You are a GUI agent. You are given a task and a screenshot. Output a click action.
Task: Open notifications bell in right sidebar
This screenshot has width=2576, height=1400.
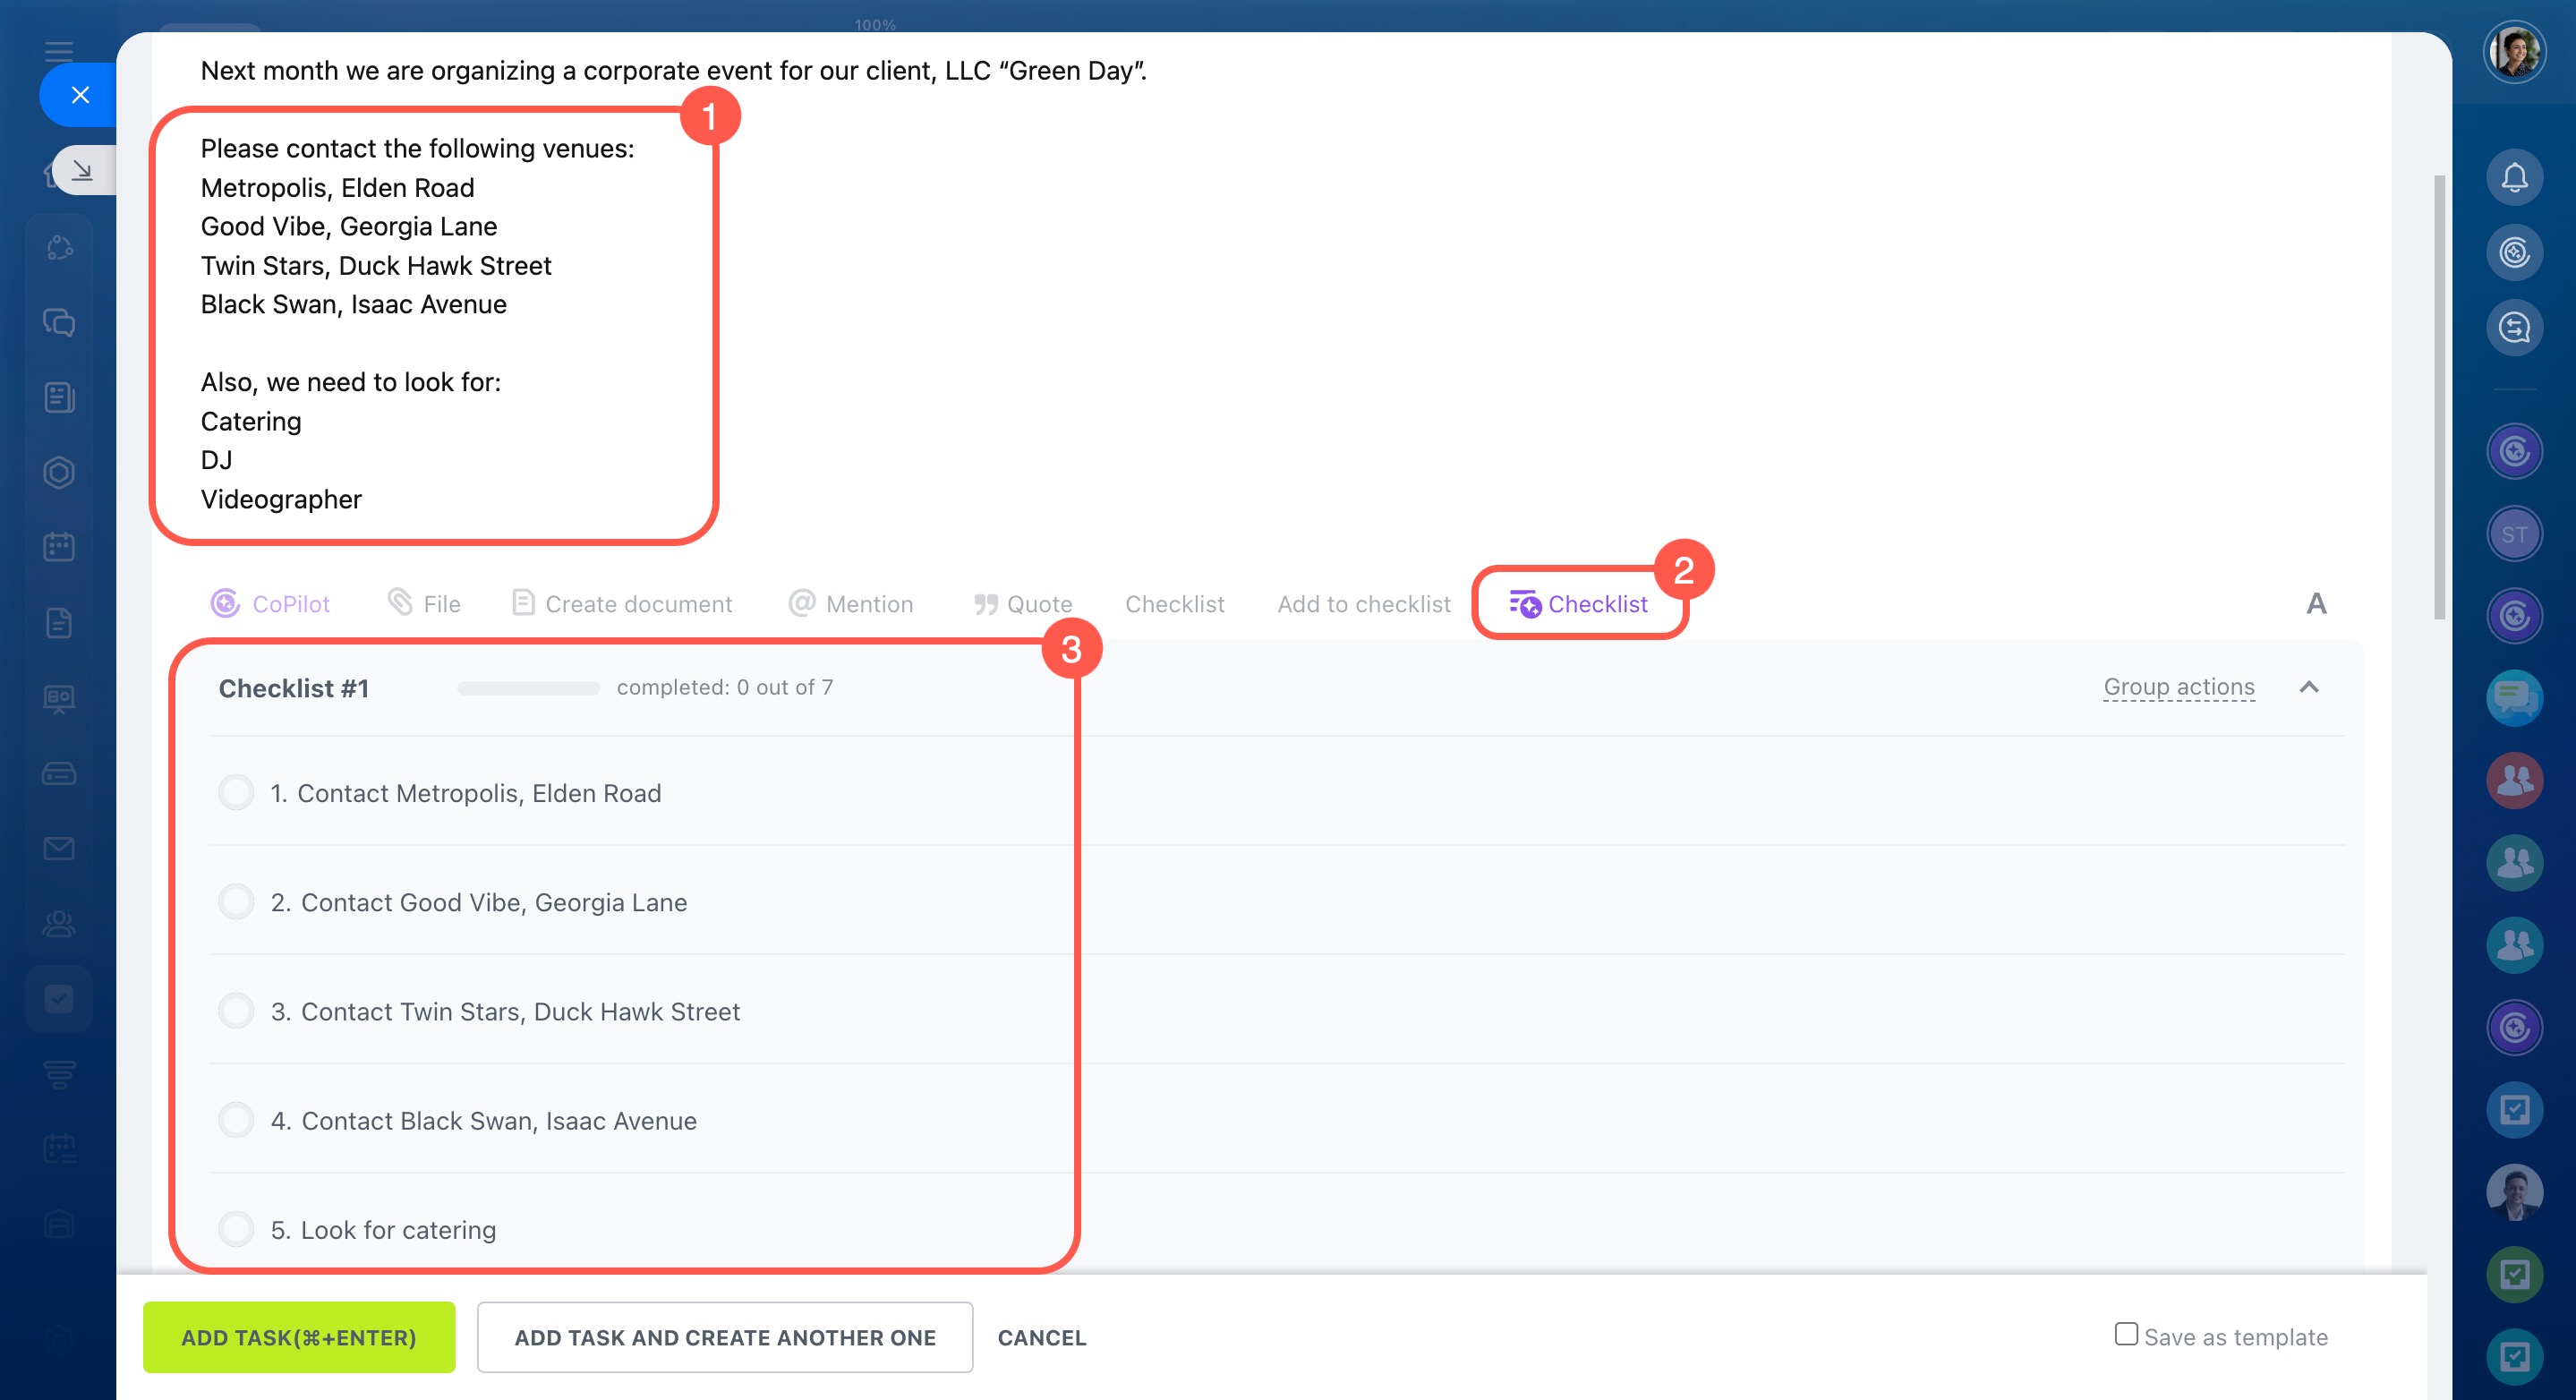2514,178
